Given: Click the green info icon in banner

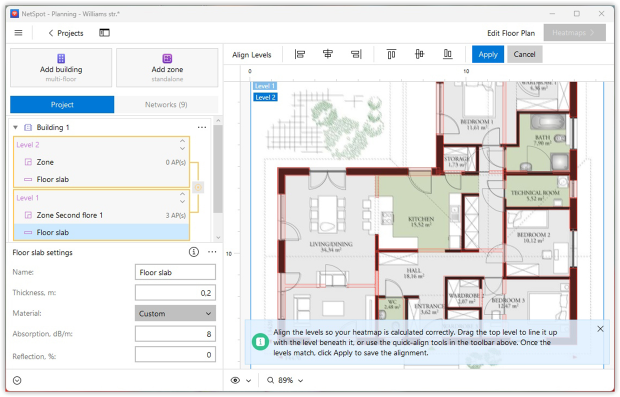Looking at the screenshot, I should click(261, 342).
